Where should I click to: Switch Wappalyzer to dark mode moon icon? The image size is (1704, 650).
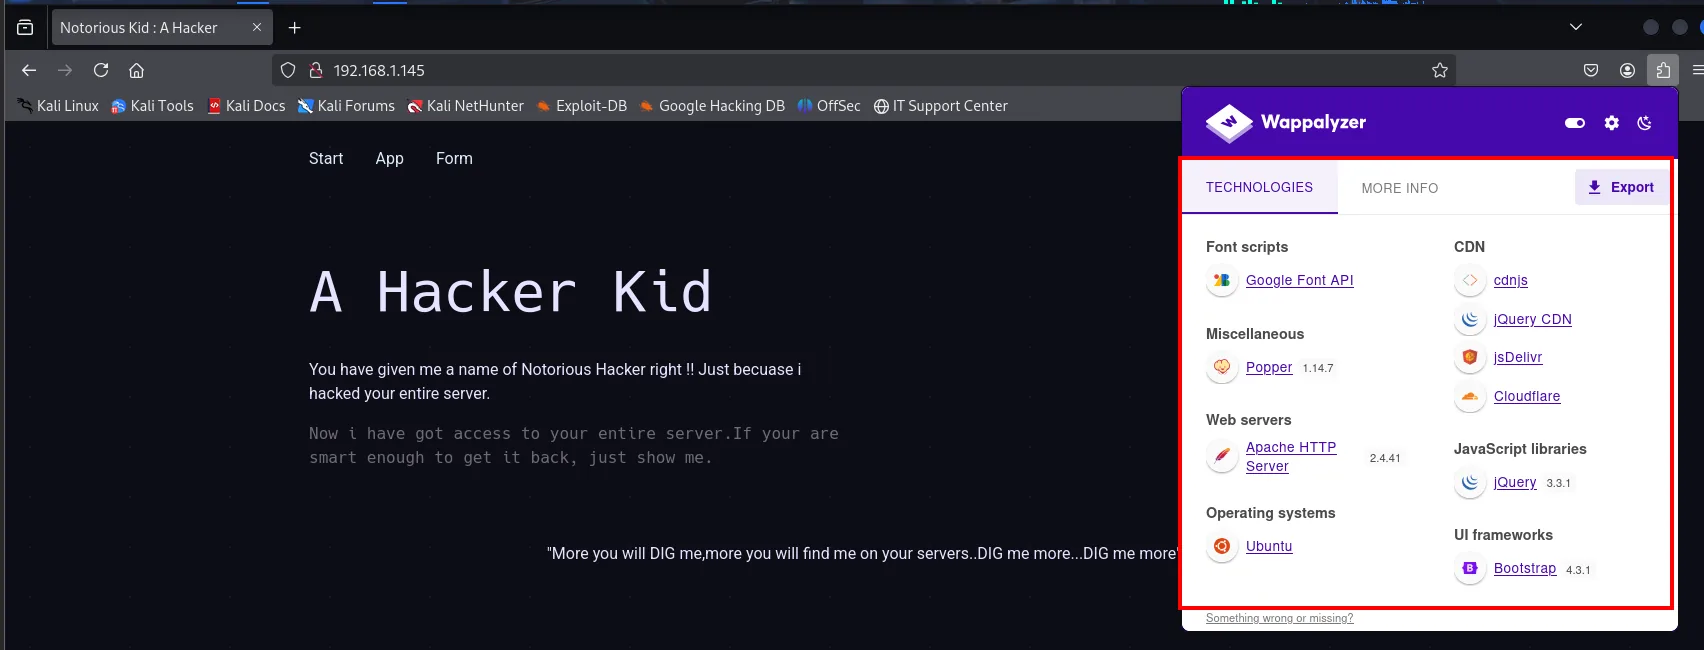(x=1644, y=123)
